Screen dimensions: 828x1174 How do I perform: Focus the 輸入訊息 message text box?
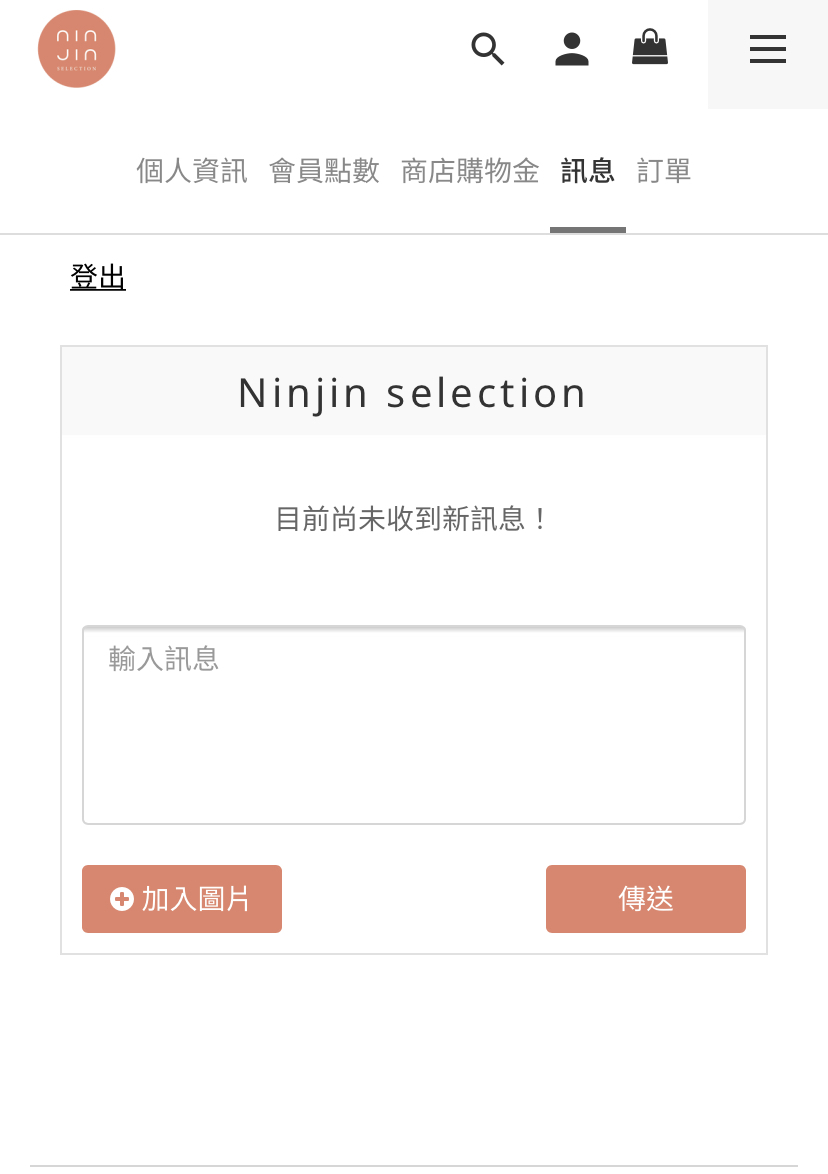pos(414,725)
